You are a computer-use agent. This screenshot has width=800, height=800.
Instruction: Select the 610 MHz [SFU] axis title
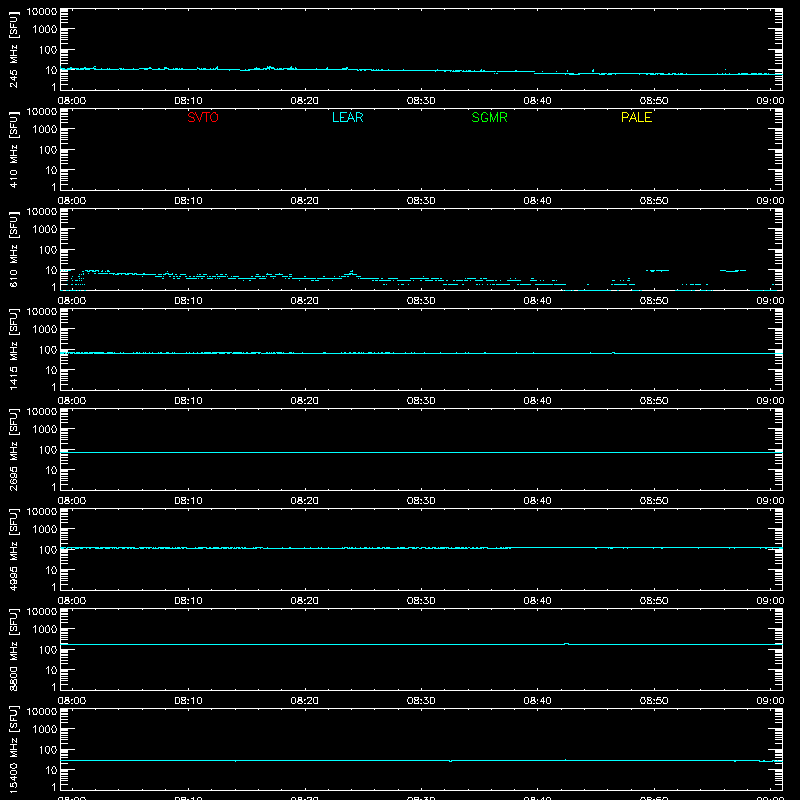(14, 249)
